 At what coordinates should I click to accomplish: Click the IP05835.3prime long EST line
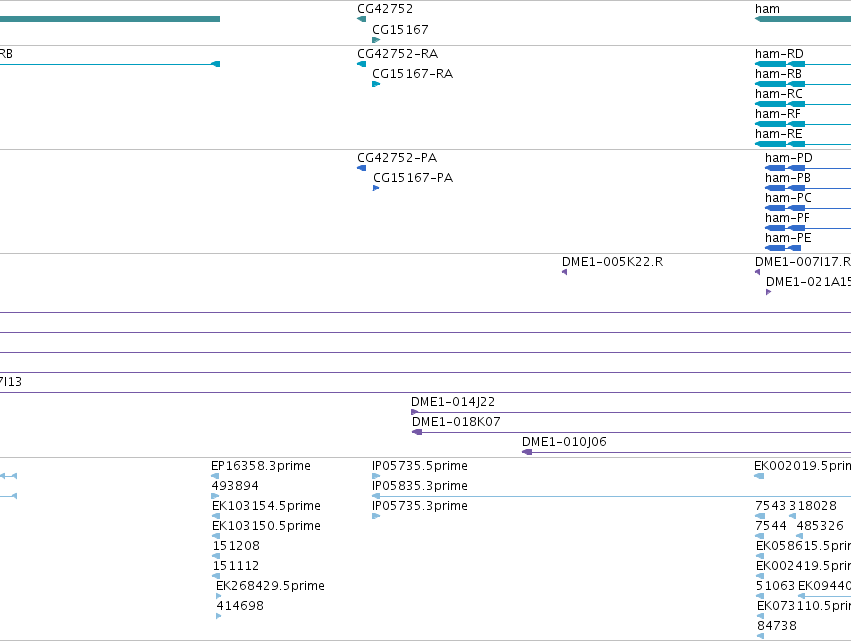611,496
